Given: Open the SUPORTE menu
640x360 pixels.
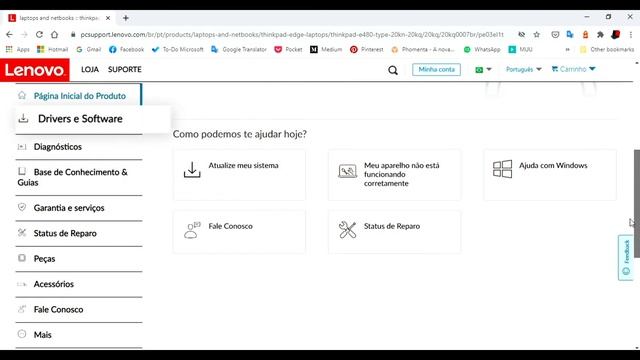Looking at the screenshot, I should pos(124,69).
